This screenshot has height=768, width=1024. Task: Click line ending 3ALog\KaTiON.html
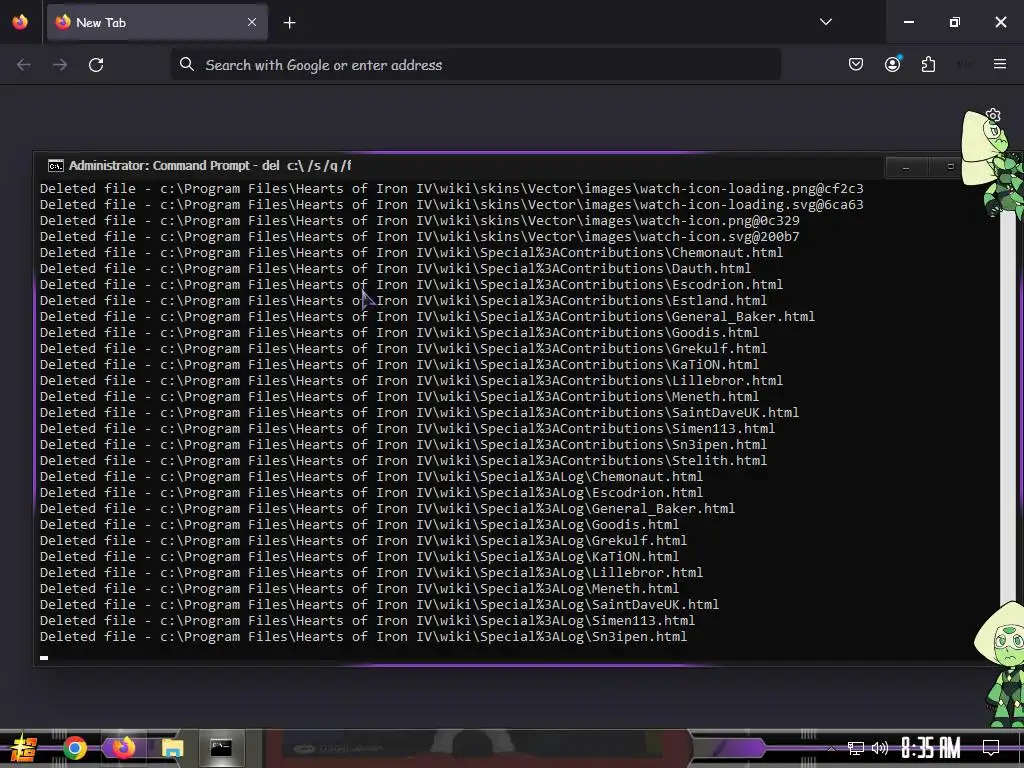pos(359,556)
